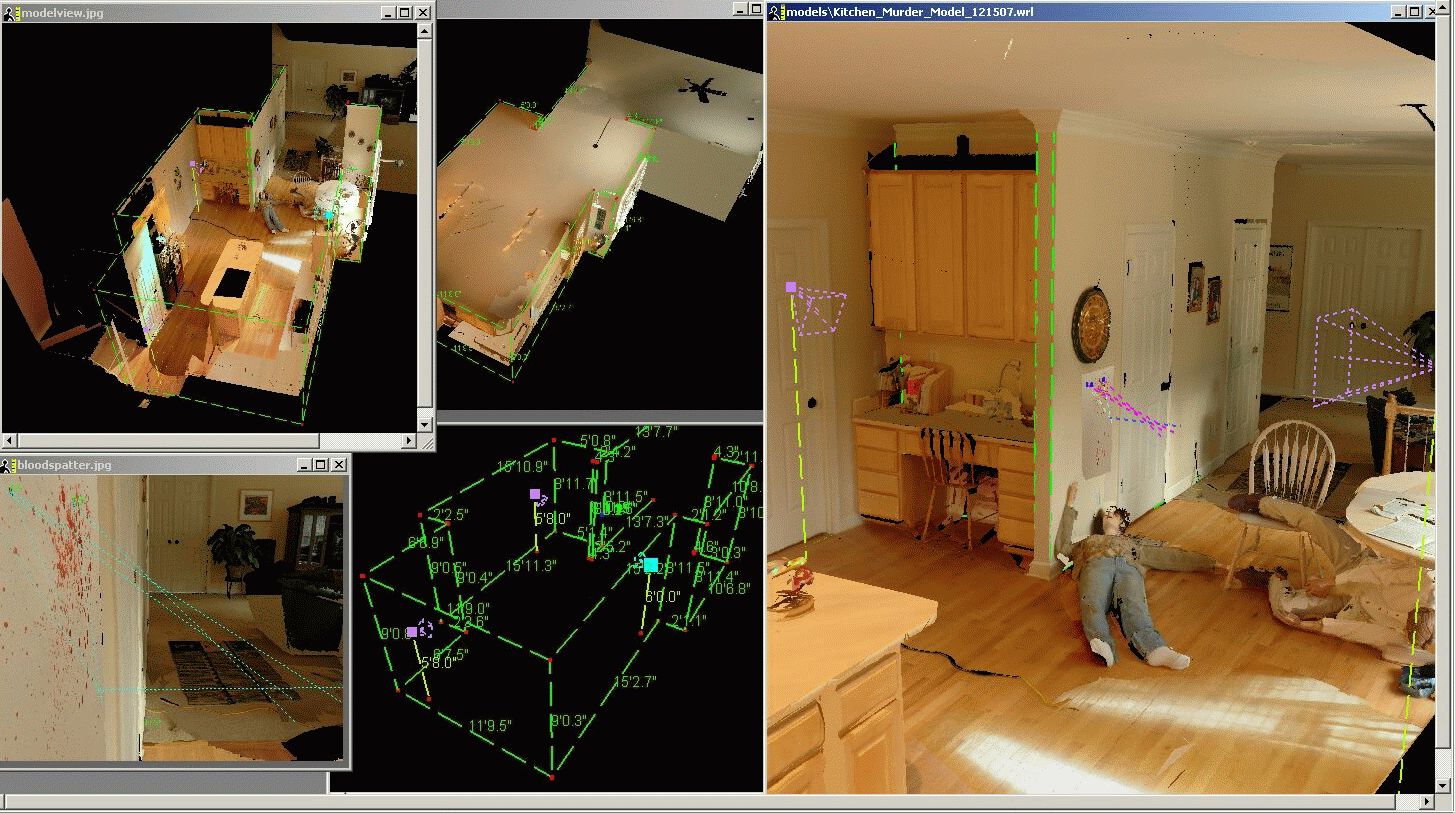Focus the Kitchen_Murder_Model_121507.wrl title bar

1050,12
